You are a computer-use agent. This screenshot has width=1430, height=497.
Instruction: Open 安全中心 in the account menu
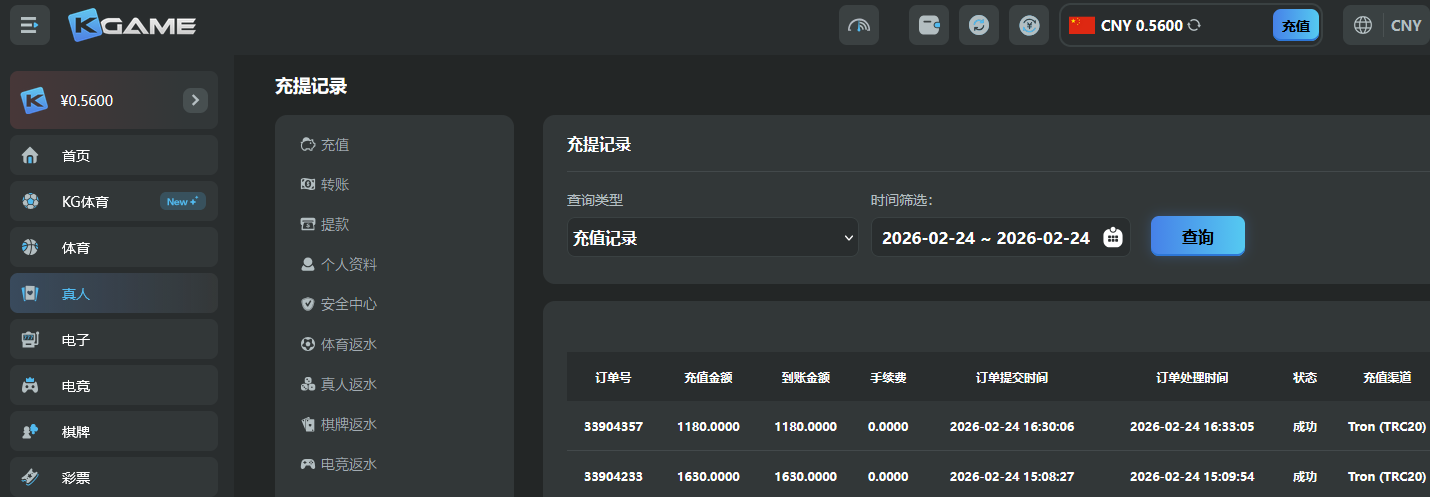(x=348, y=304)
